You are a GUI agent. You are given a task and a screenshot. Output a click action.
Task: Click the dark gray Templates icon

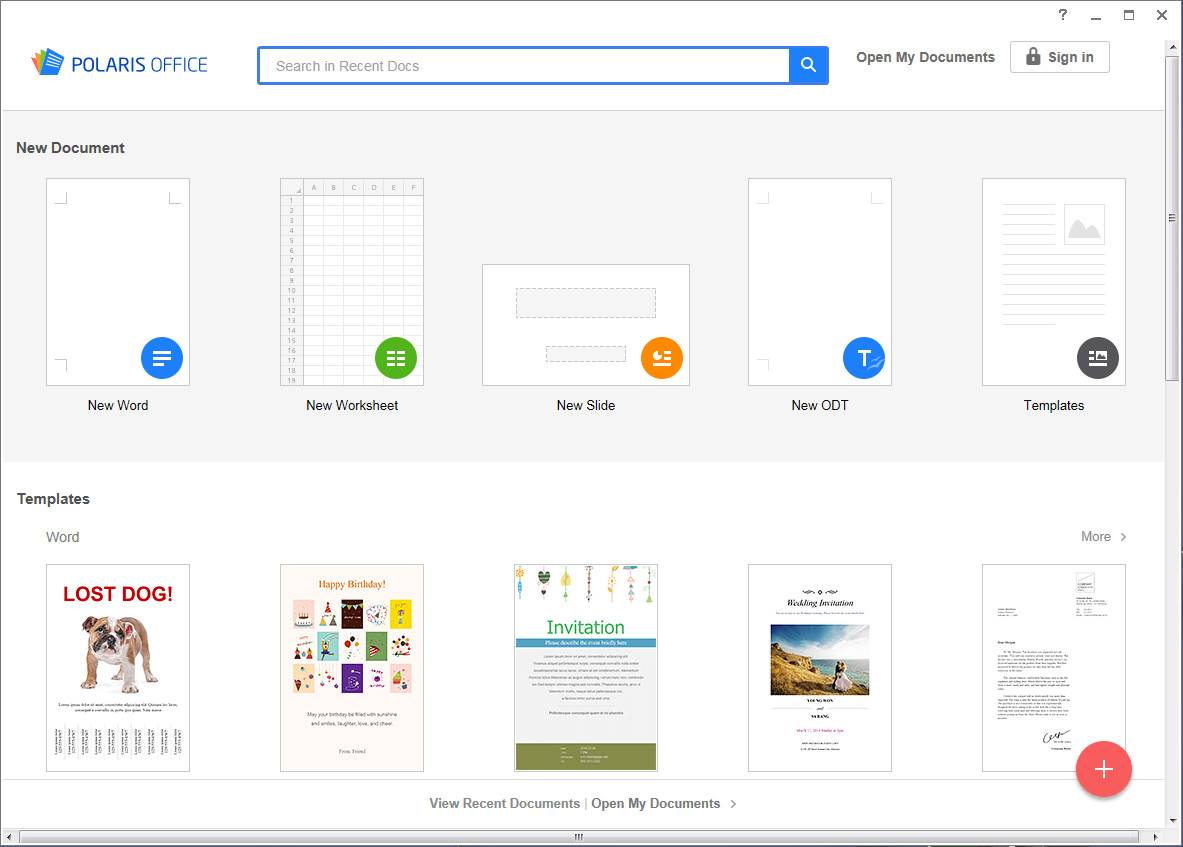pyautogui.click(x=1097, y=358)
